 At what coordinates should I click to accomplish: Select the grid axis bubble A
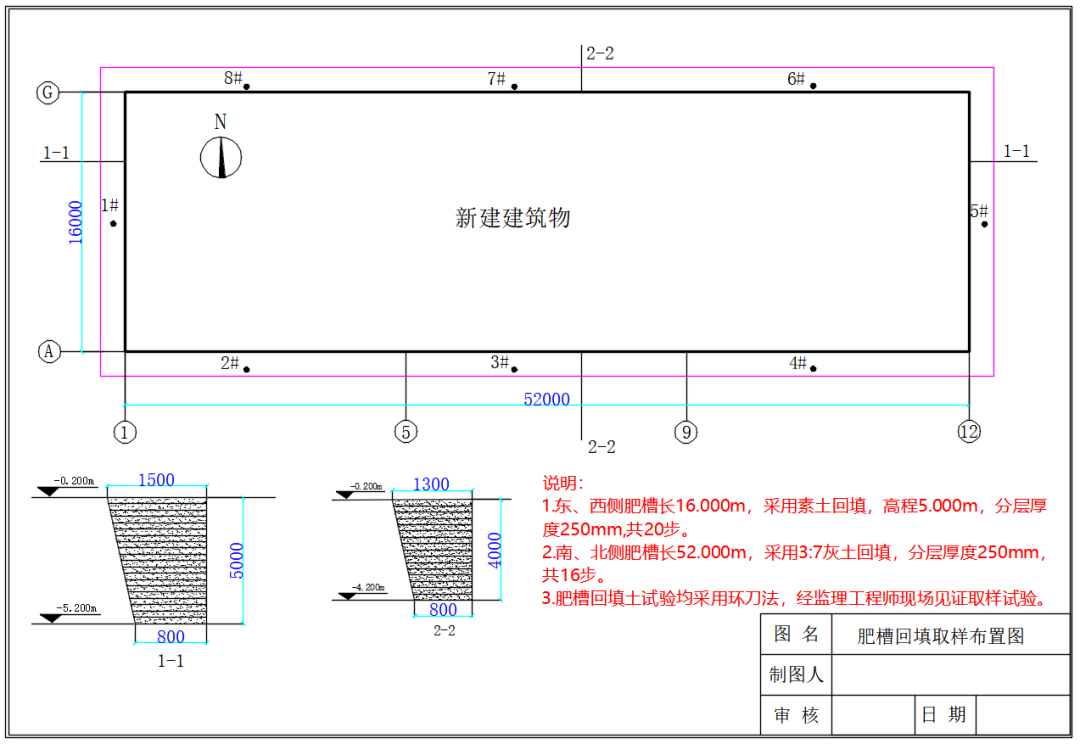coord(49,351)
